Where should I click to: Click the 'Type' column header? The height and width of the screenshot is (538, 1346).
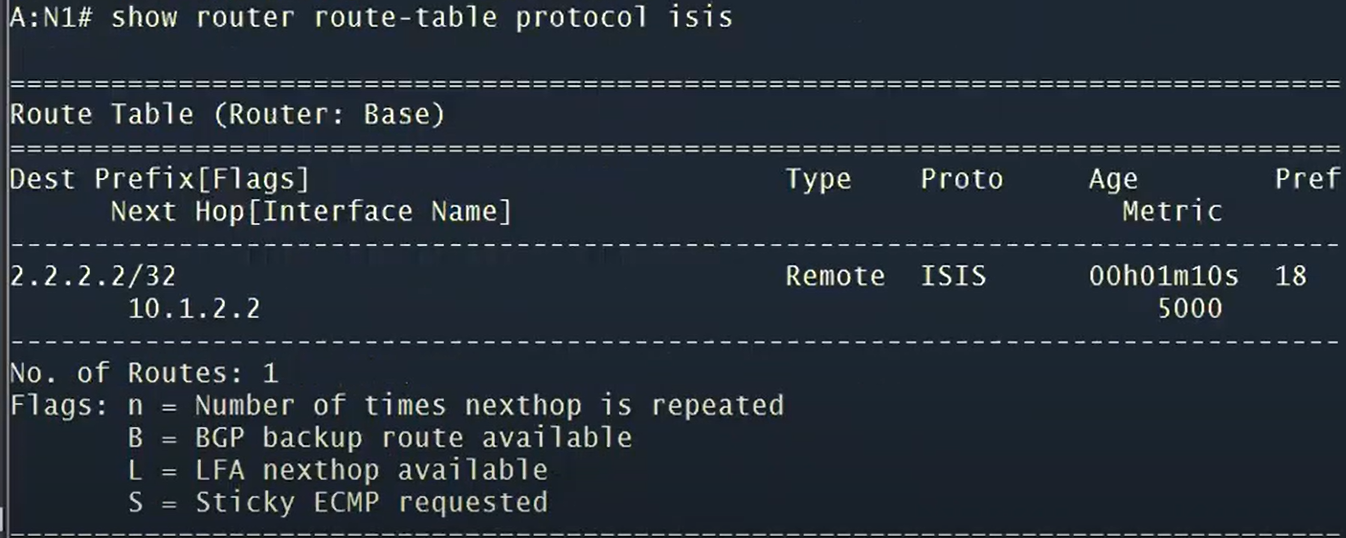(x=818, y=179)
